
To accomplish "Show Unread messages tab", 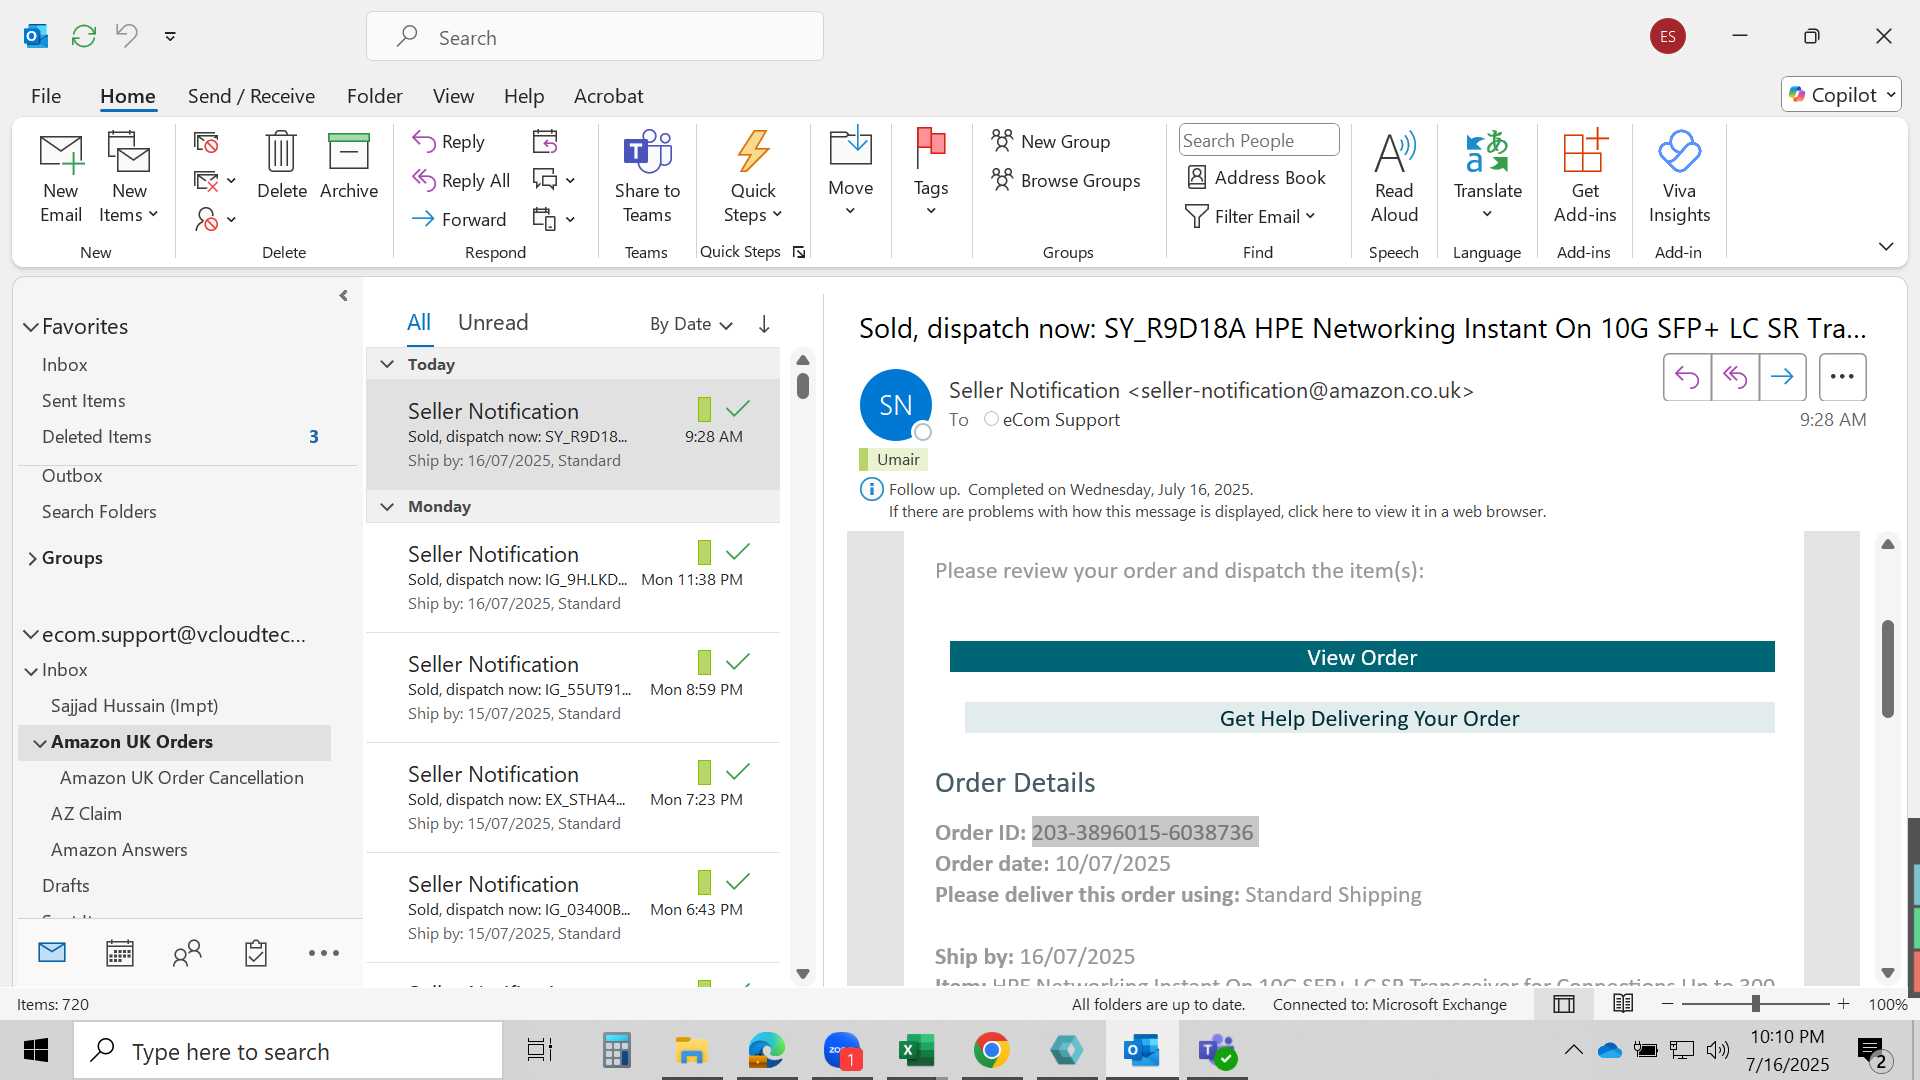I will pyautogui.click(x=493, y=322).
